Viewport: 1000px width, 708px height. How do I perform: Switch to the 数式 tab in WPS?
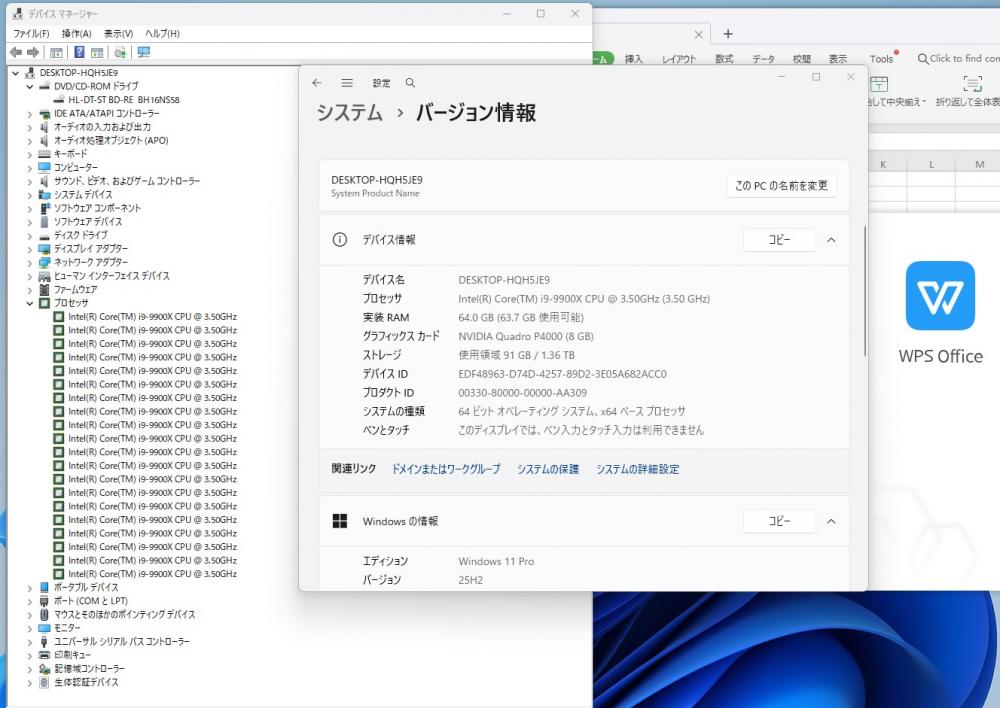click(724, 59)
